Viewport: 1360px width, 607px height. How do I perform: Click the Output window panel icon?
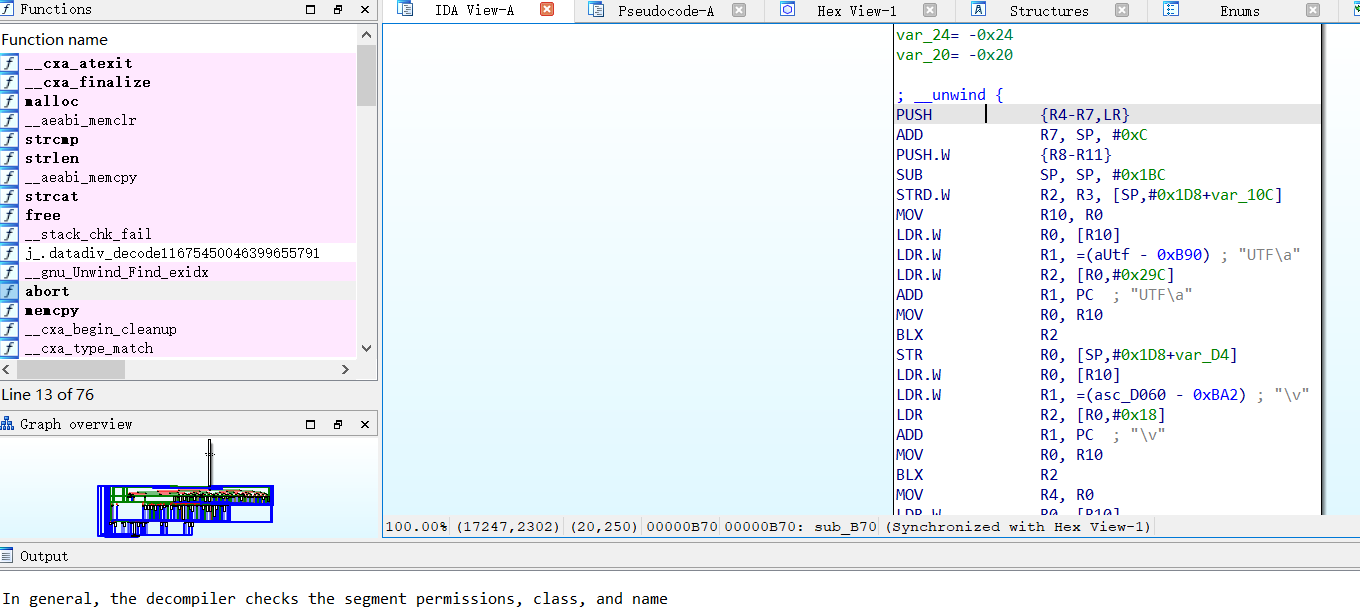(x=8, y=556)
